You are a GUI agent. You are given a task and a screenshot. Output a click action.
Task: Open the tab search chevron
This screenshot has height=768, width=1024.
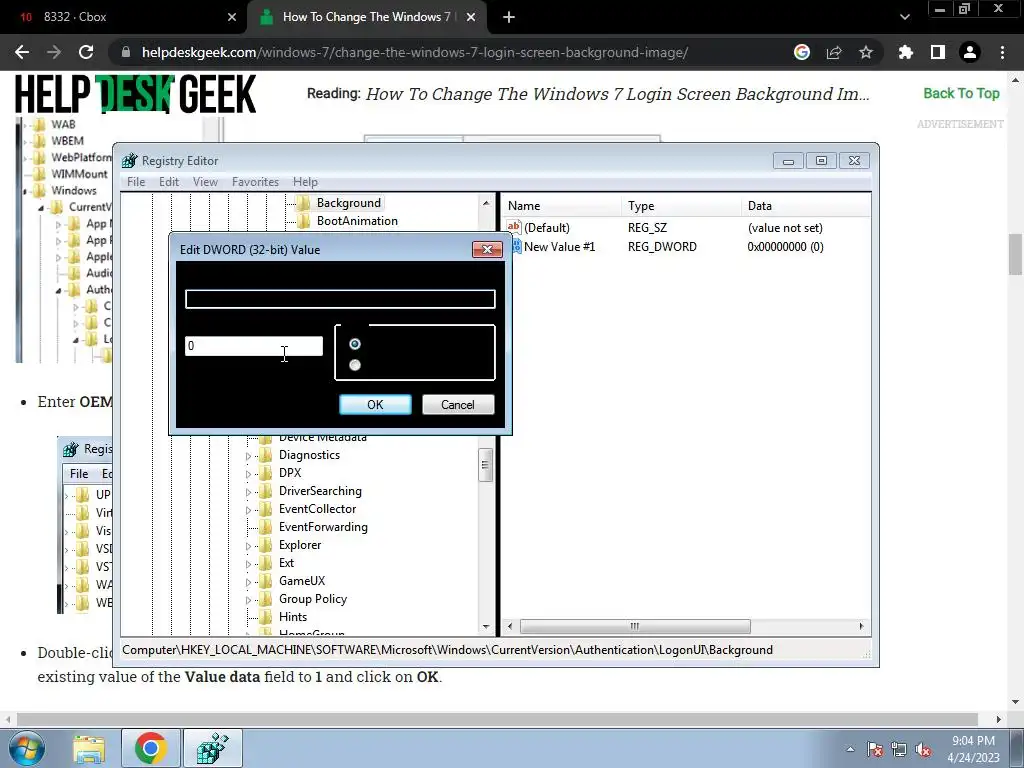pos(904,17)
